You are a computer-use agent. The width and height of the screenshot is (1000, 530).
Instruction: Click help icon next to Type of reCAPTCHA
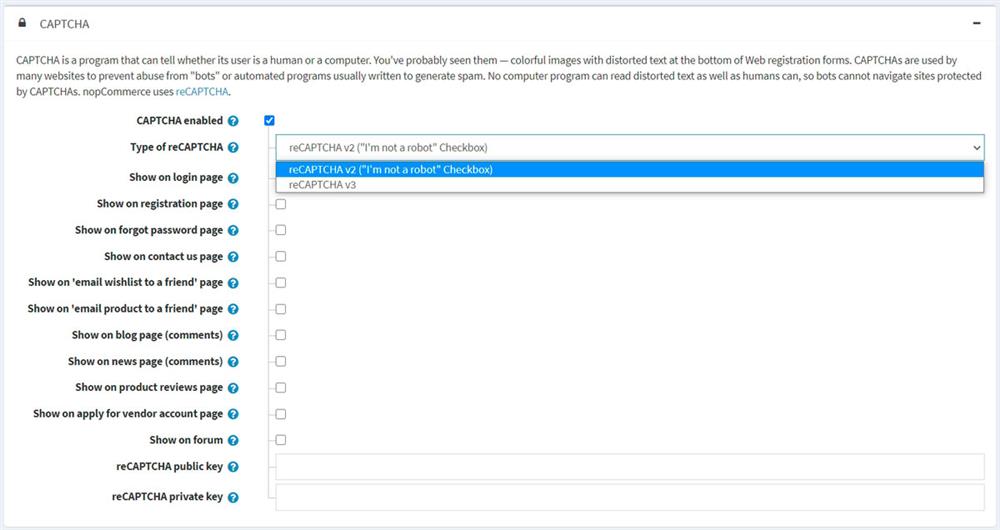[x=233, y=148]
